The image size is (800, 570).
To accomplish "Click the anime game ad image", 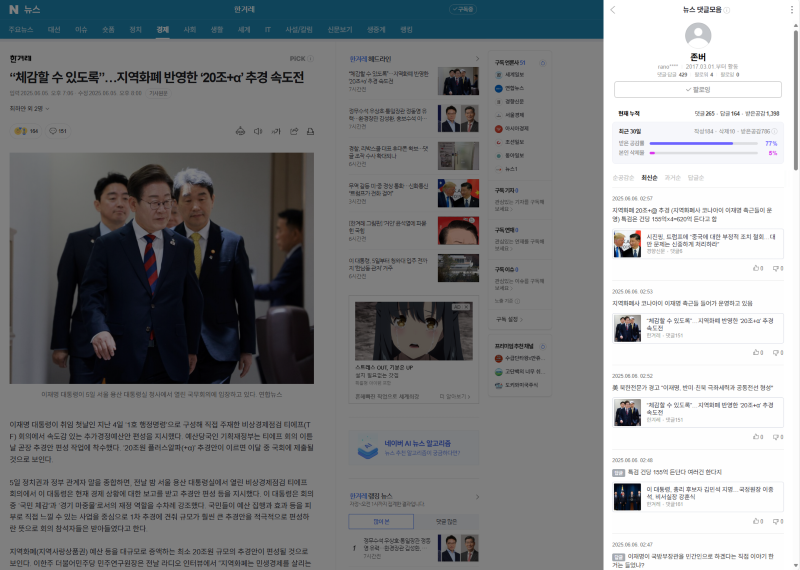I will point(413,331).
